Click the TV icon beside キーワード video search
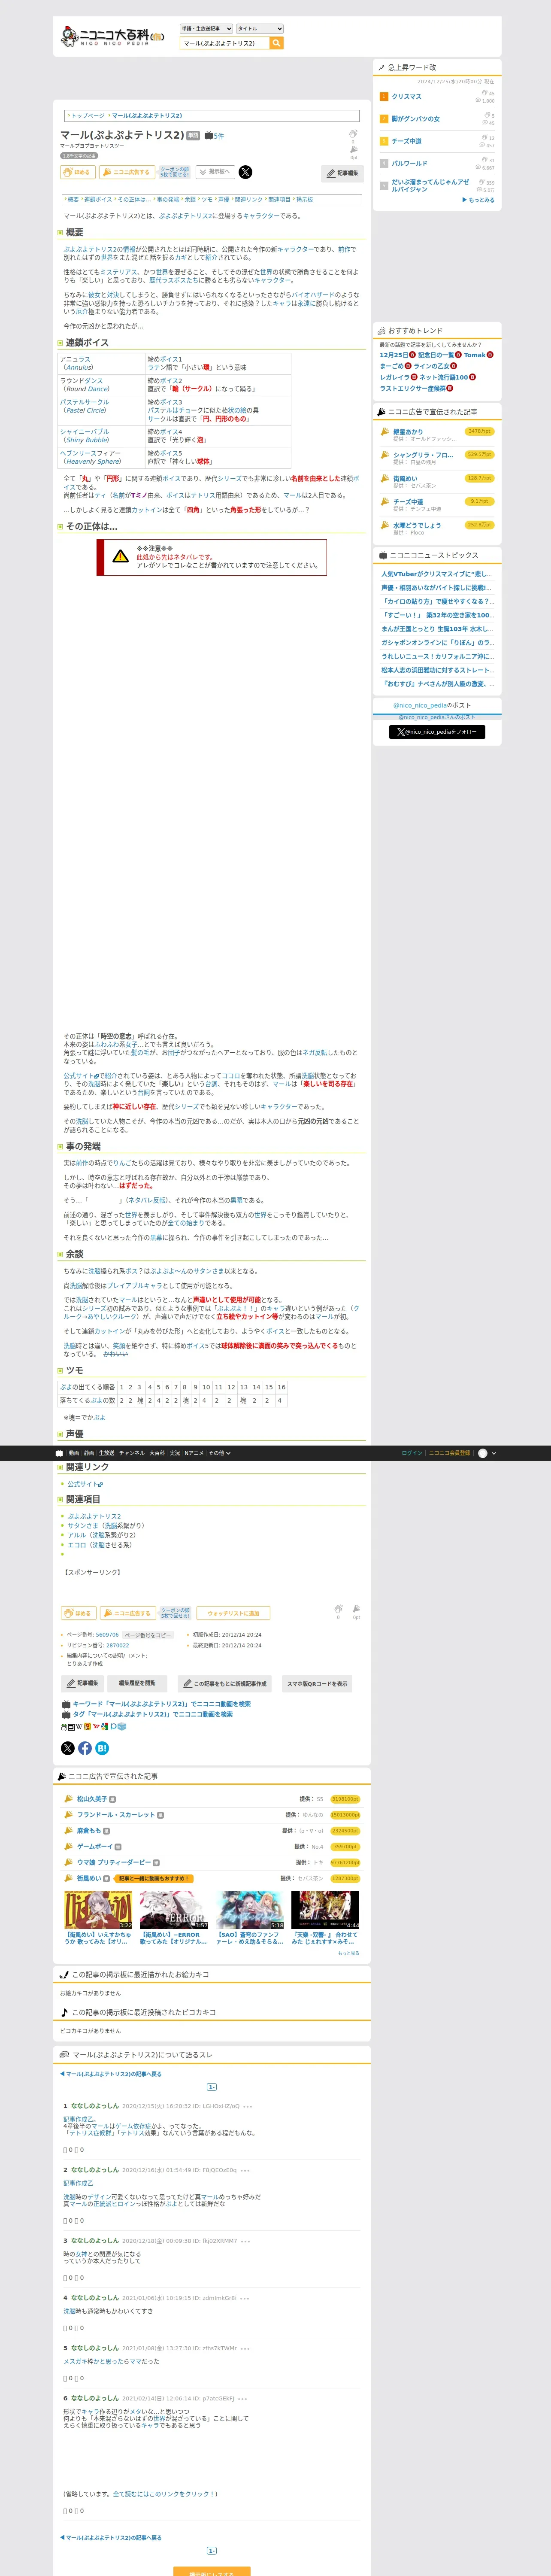 [66, 1704]
